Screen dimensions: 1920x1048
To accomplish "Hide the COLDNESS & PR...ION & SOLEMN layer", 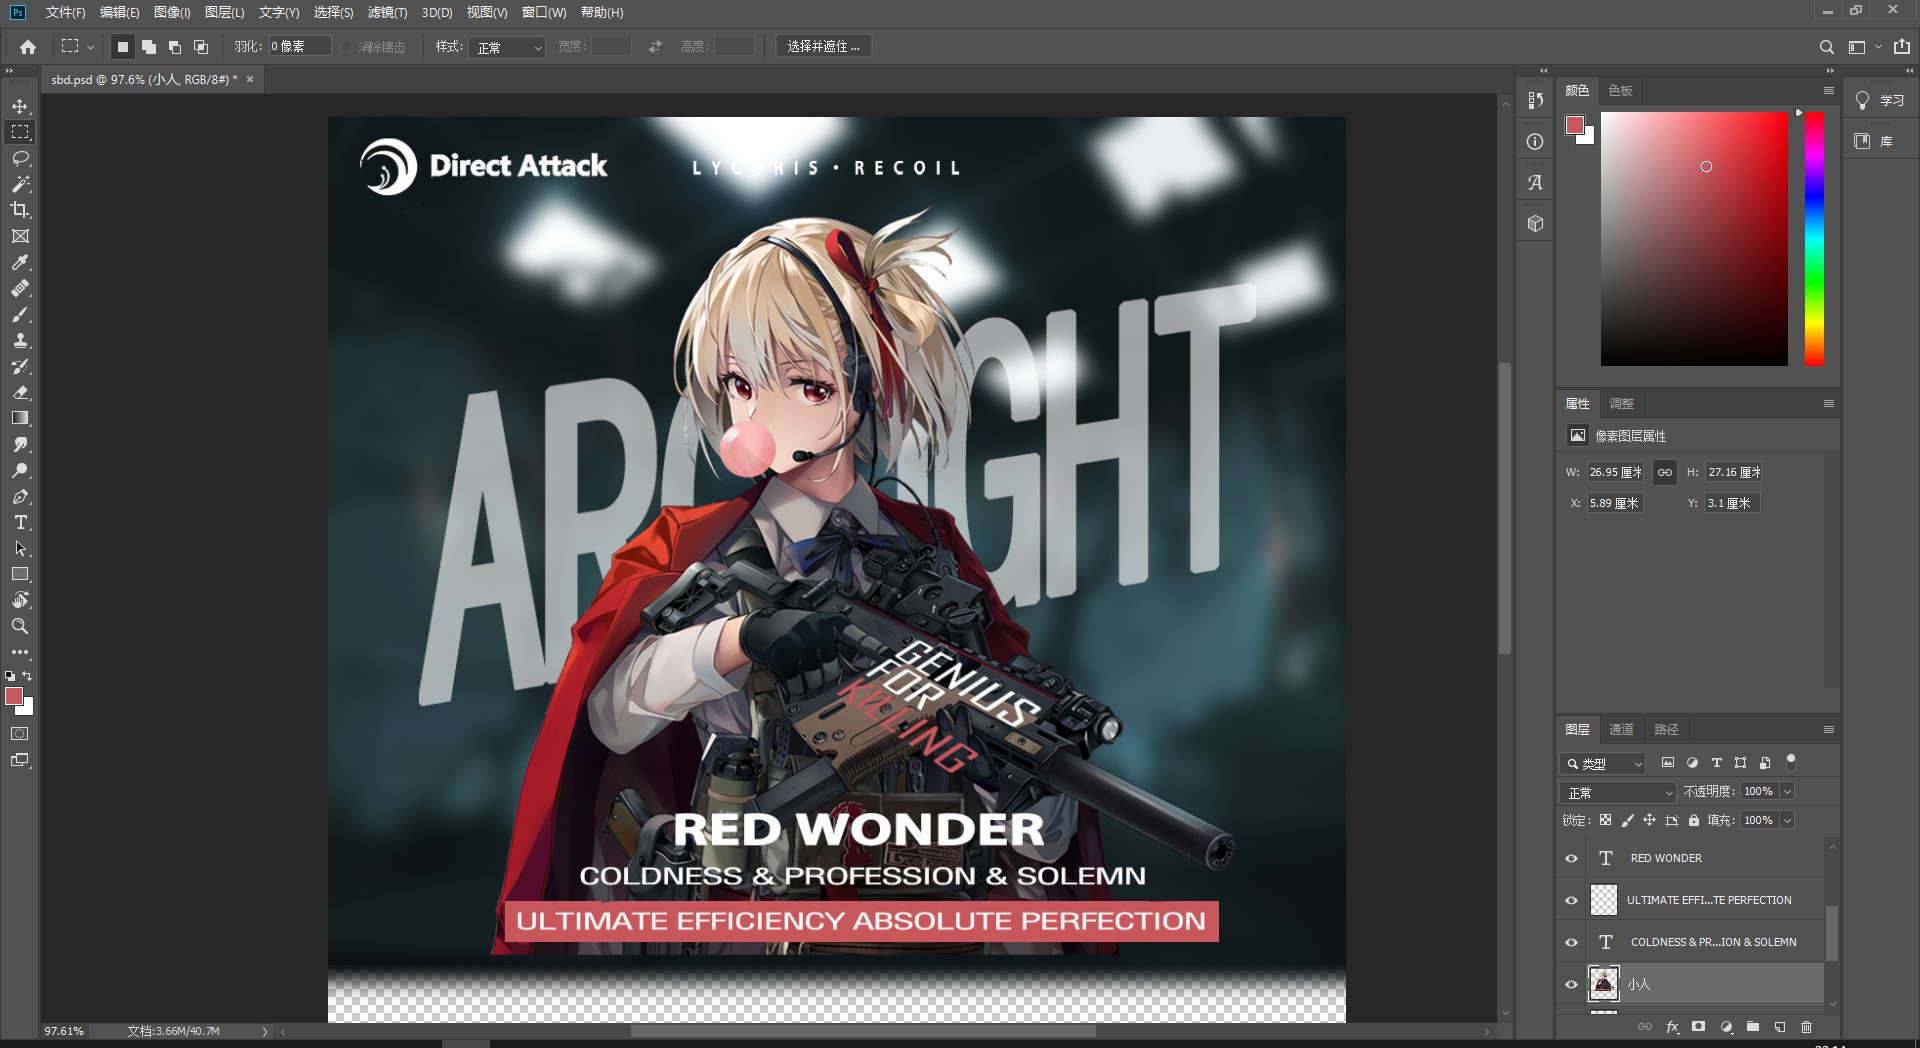I will 1571,942.
